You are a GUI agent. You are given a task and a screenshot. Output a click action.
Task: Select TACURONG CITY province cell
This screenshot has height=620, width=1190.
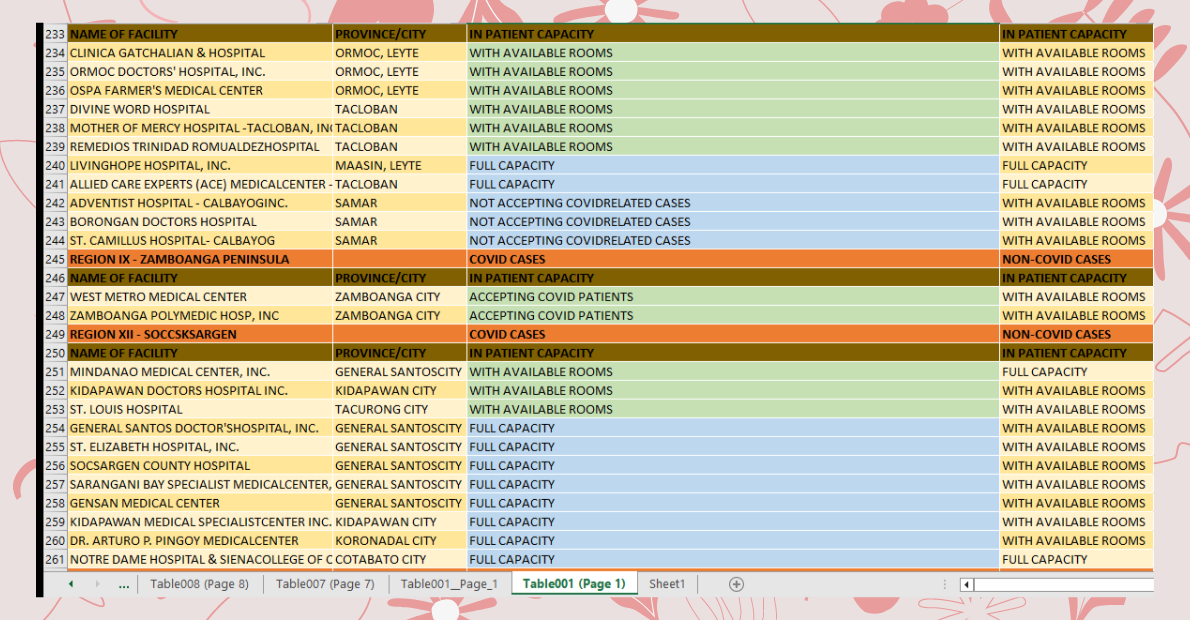point(399,409)
